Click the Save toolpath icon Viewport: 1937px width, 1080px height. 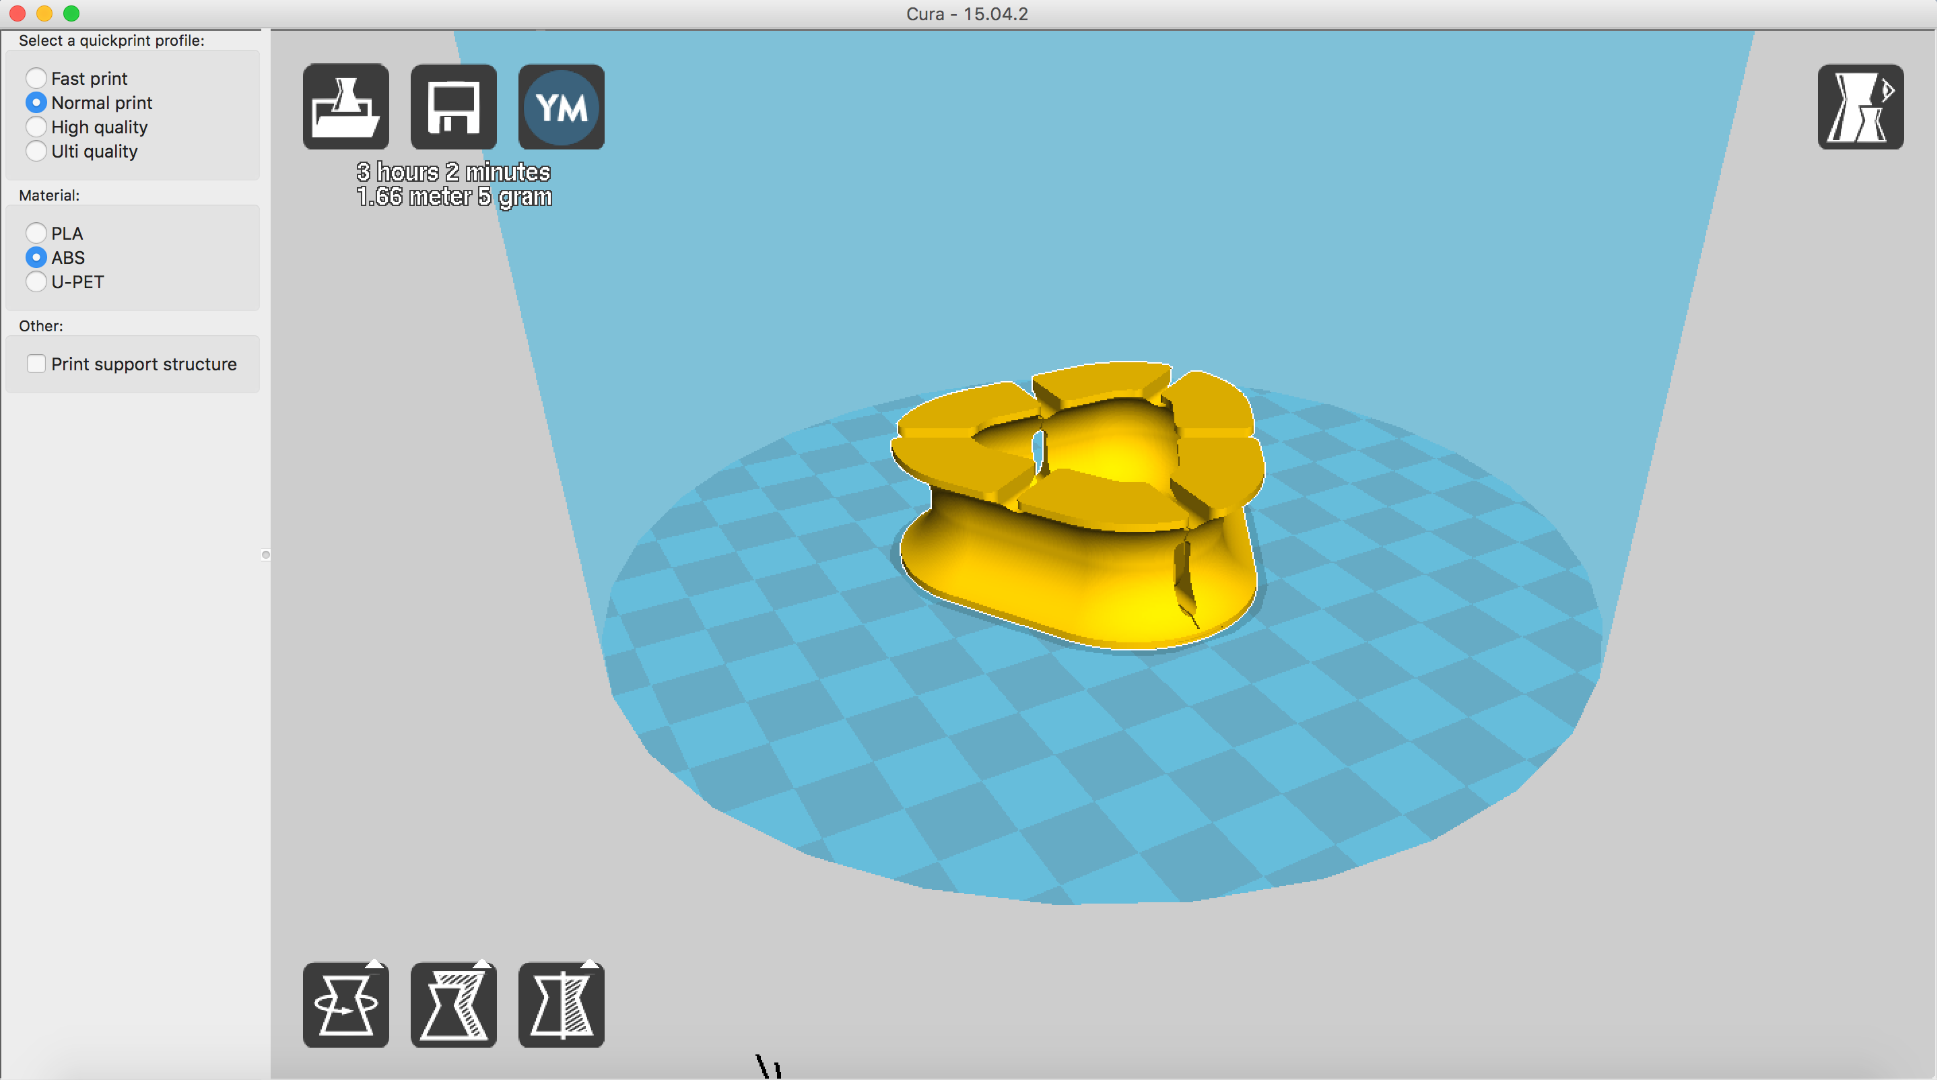pyautogui.click(x=453, y=106)
